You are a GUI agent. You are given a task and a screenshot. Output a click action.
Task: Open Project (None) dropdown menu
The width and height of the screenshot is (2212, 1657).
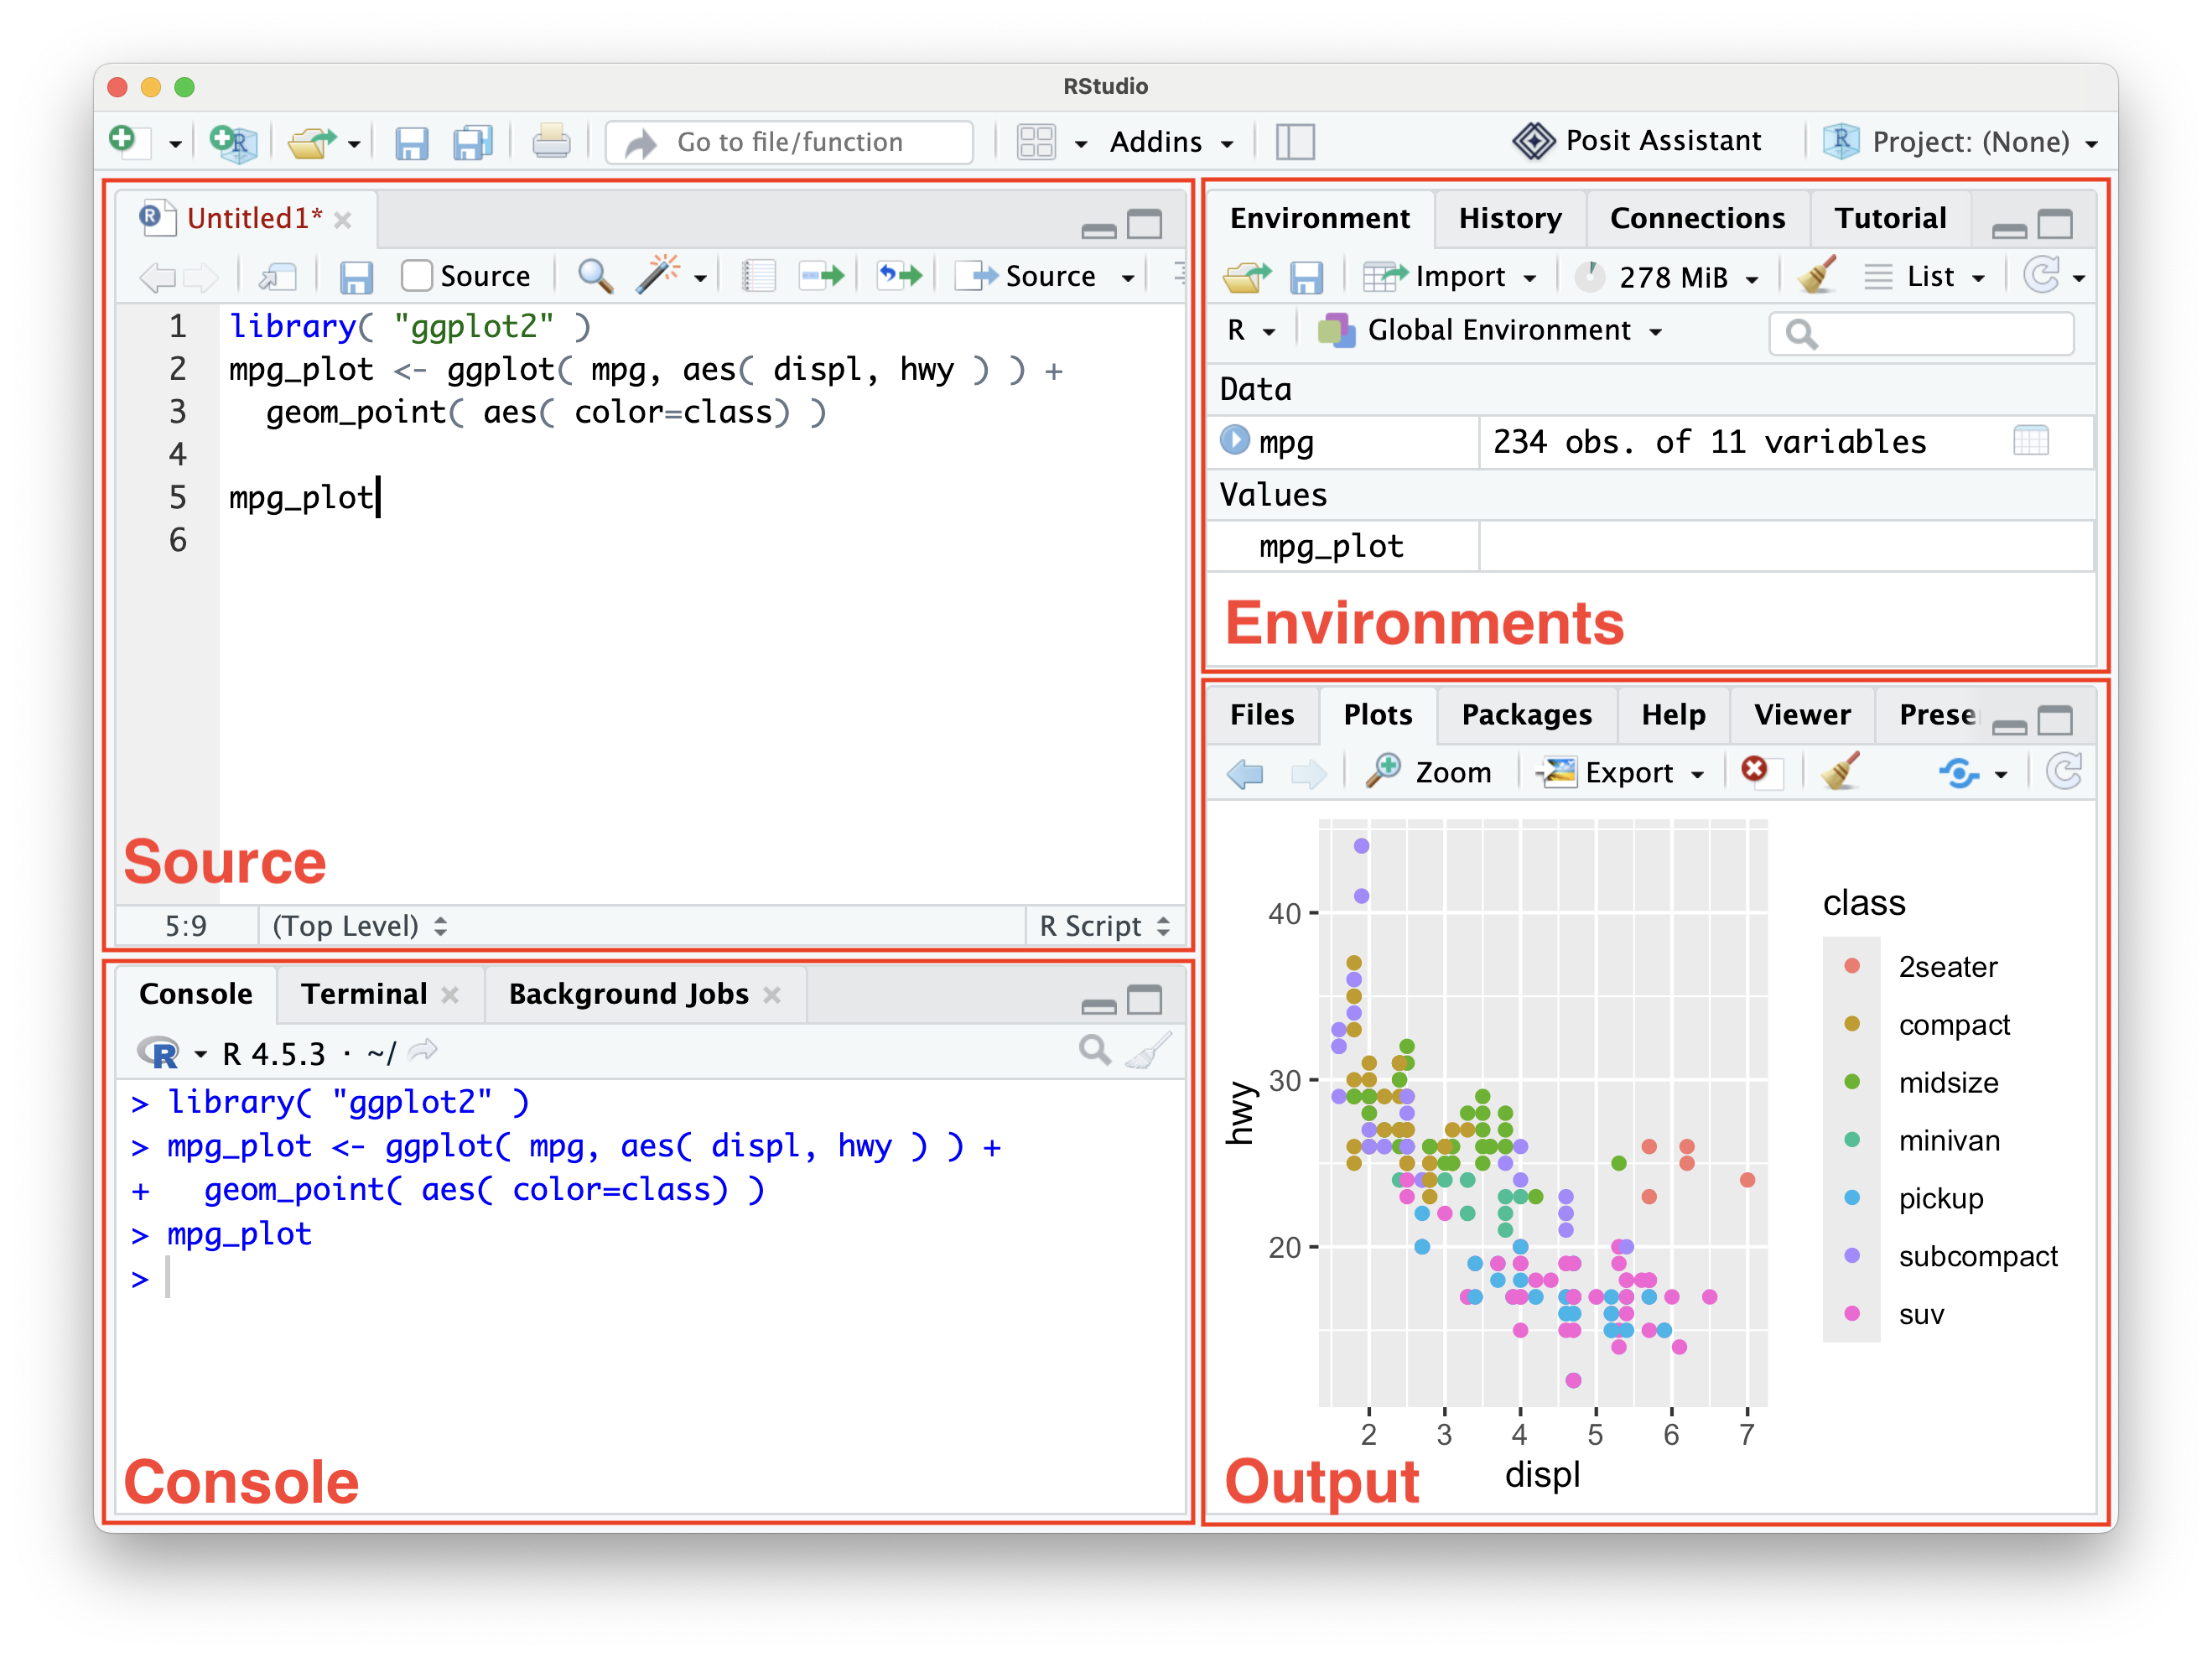click(x=1961, y=142)
